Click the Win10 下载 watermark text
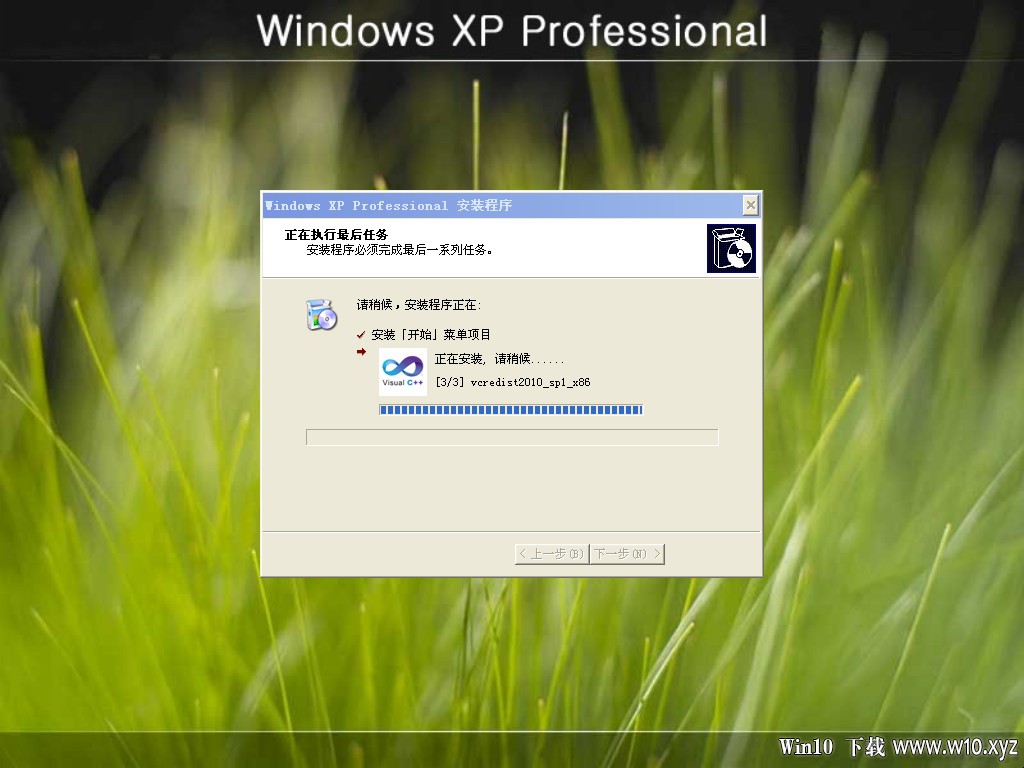Screen dimensions: 1024x768 pyautogui.click(x=832, y=746)
